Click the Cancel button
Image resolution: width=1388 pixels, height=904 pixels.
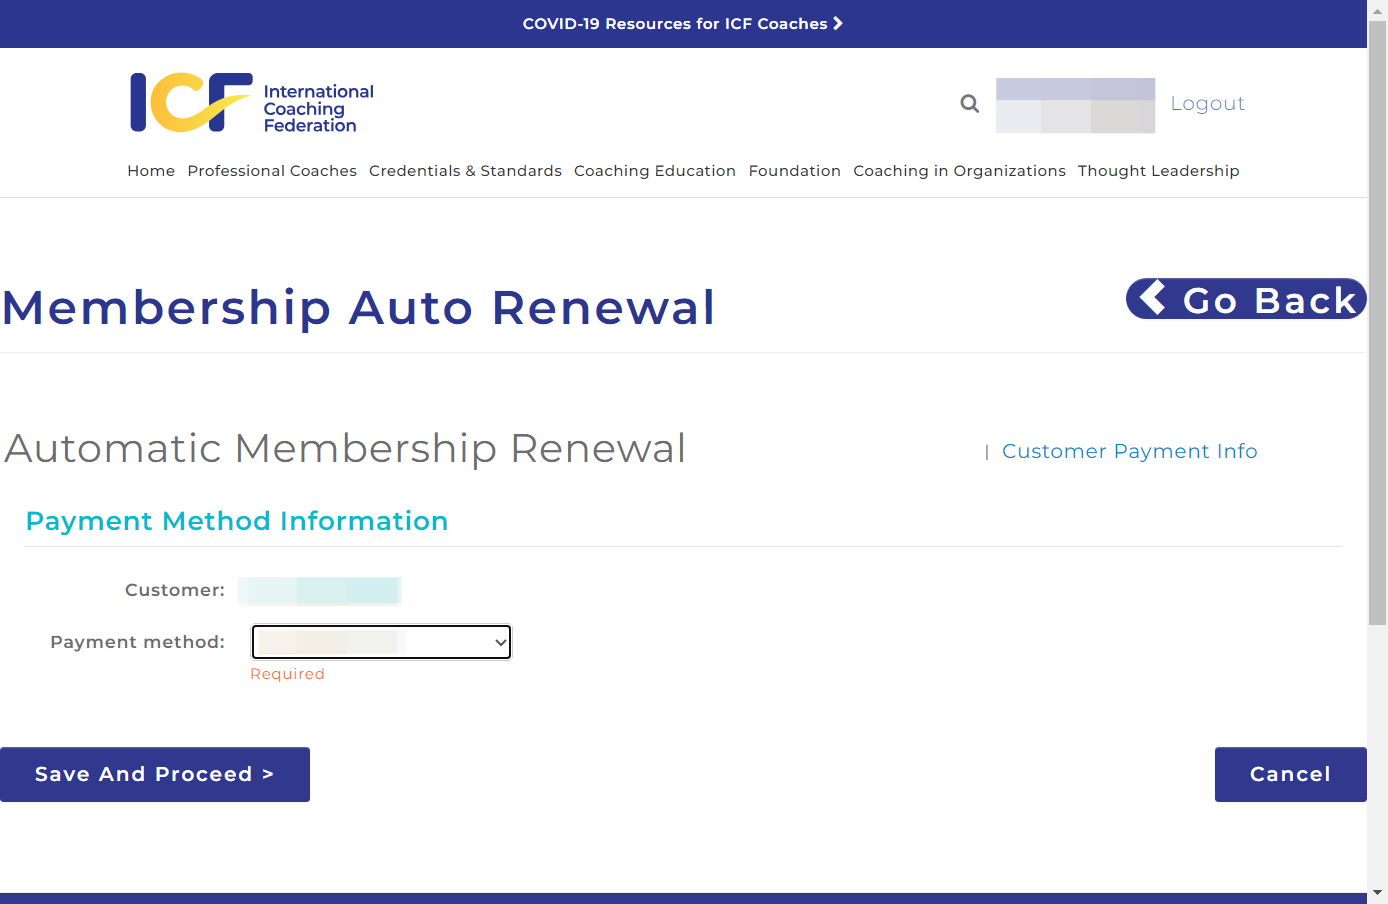[x=1291, y=774]
